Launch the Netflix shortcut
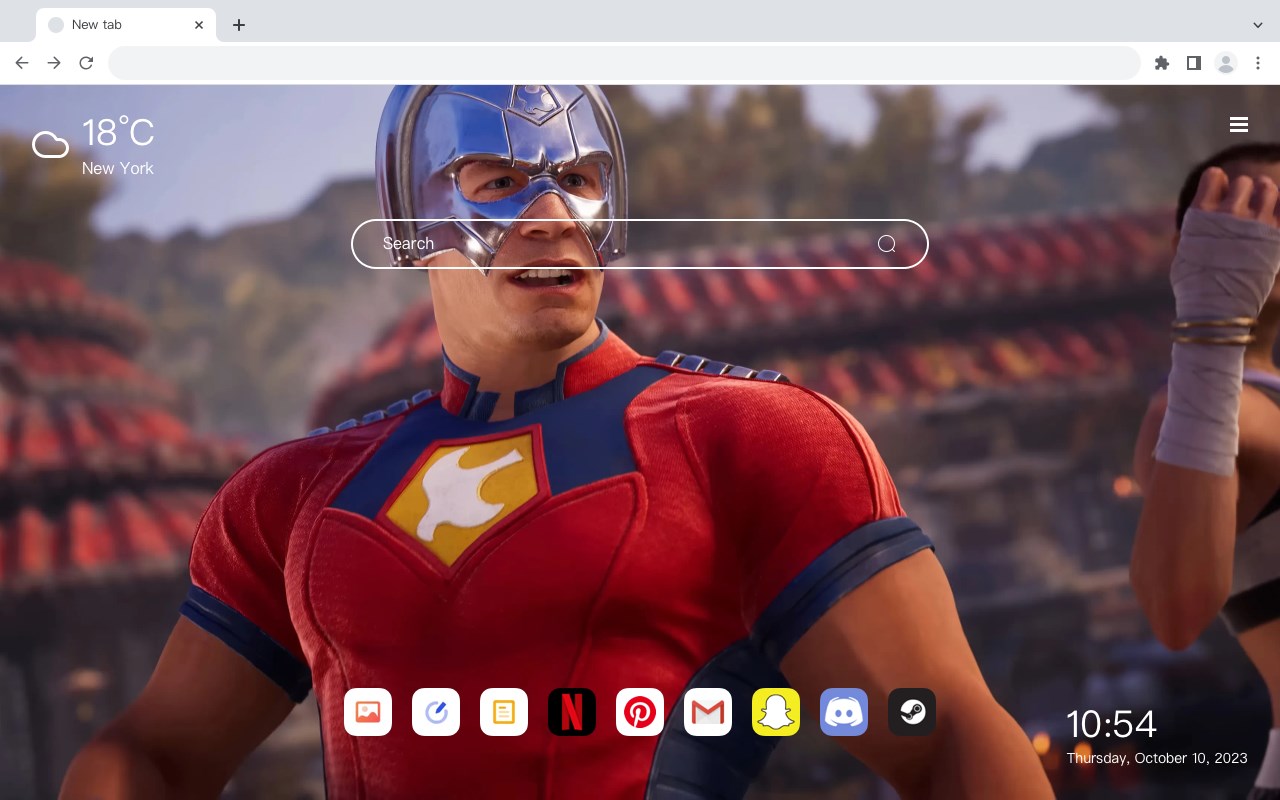Screen dimensions: 1280x800 click(x=572, y=712)
